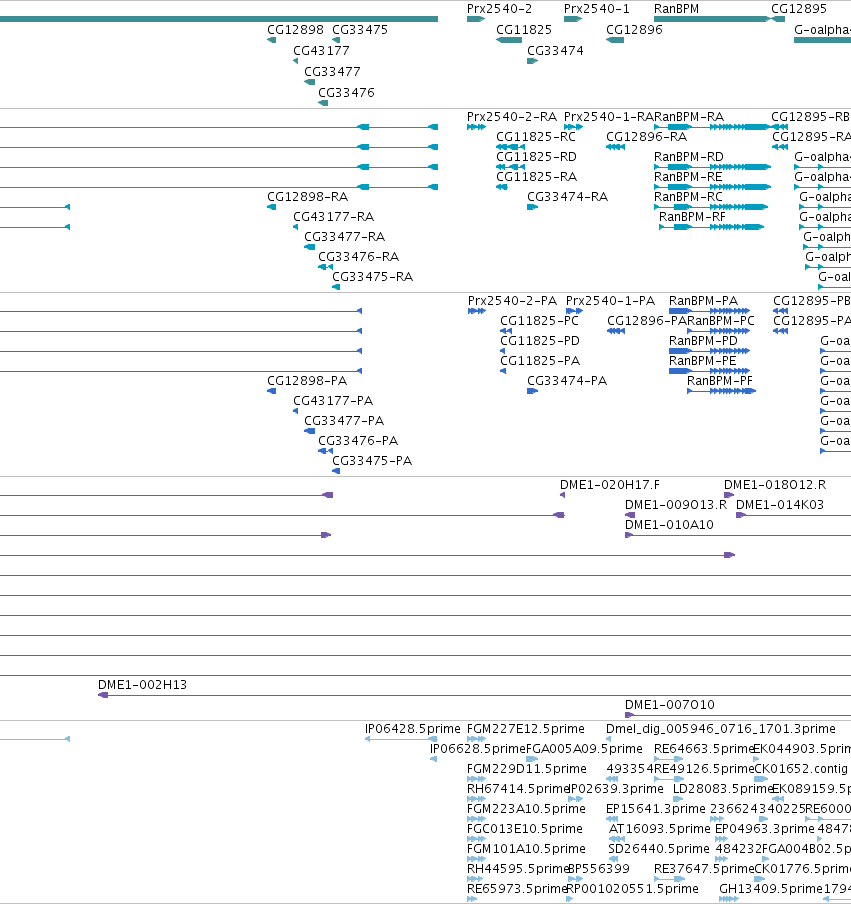Select the CG11825-PC protein label
This screenshot has height=904, width=851.
point(539,321)
